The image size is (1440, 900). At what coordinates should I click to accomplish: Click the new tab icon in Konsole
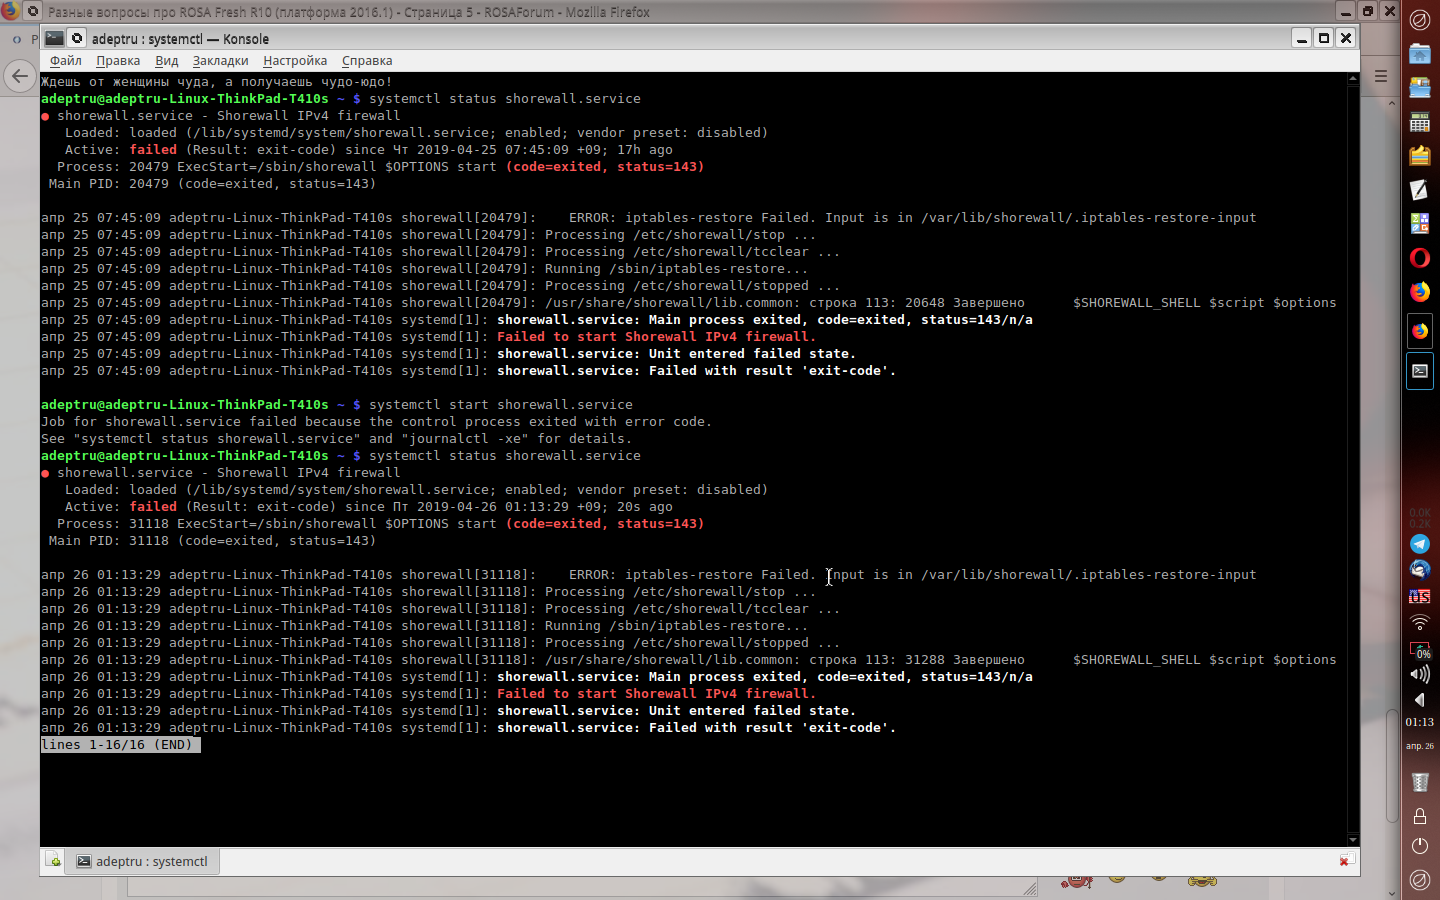point(53,860)
